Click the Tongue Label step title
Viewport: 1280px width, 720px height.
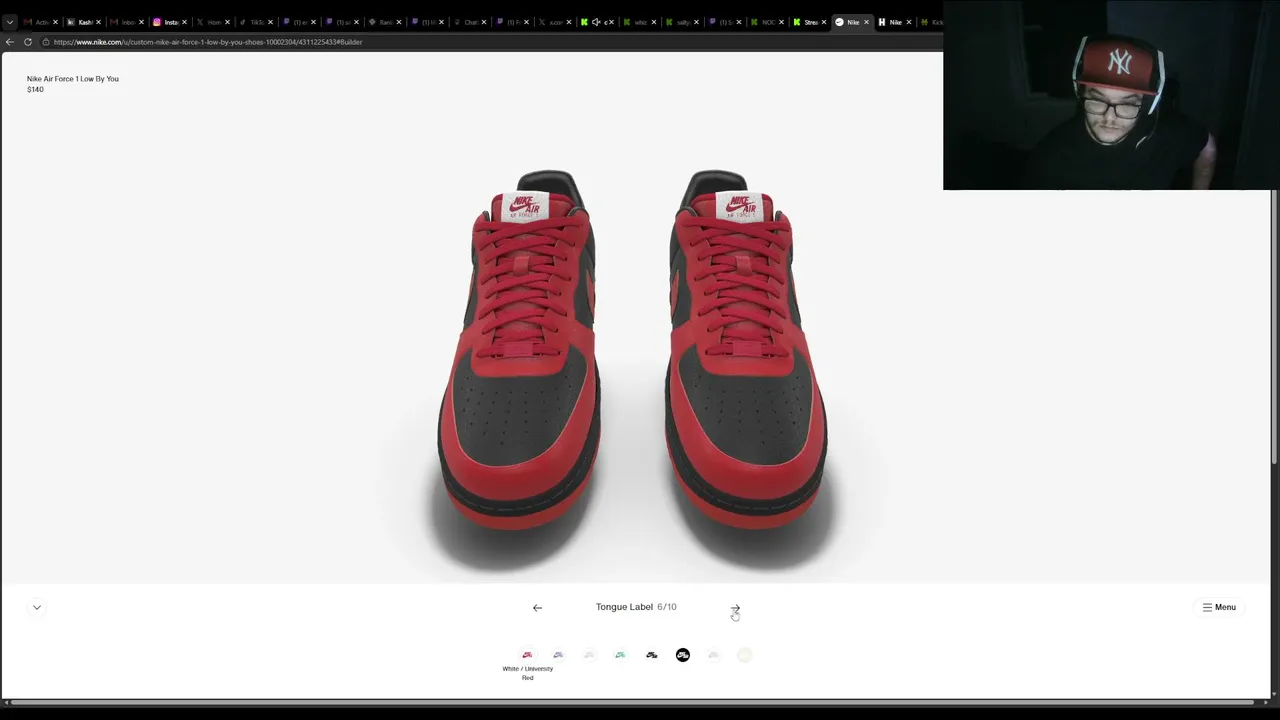coord(624,607)
